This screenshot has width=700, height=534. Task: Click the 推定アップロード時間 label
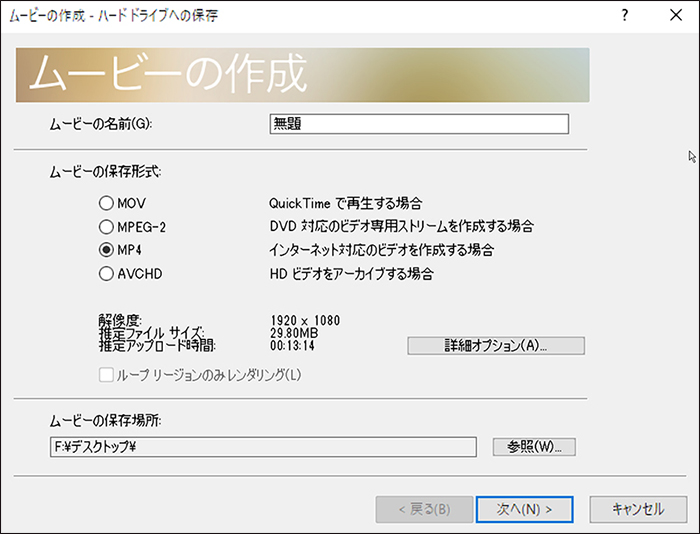(x=157, y=346)
